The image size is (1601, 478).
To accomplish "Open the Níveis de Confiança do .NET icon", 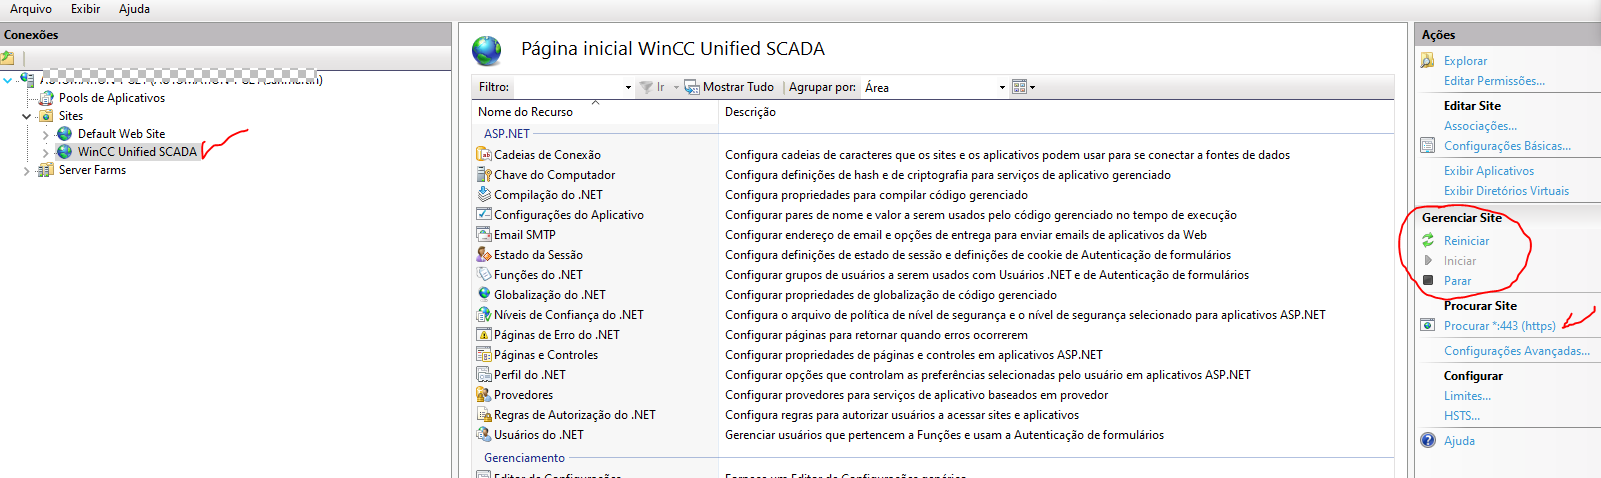I will [484, 315].
